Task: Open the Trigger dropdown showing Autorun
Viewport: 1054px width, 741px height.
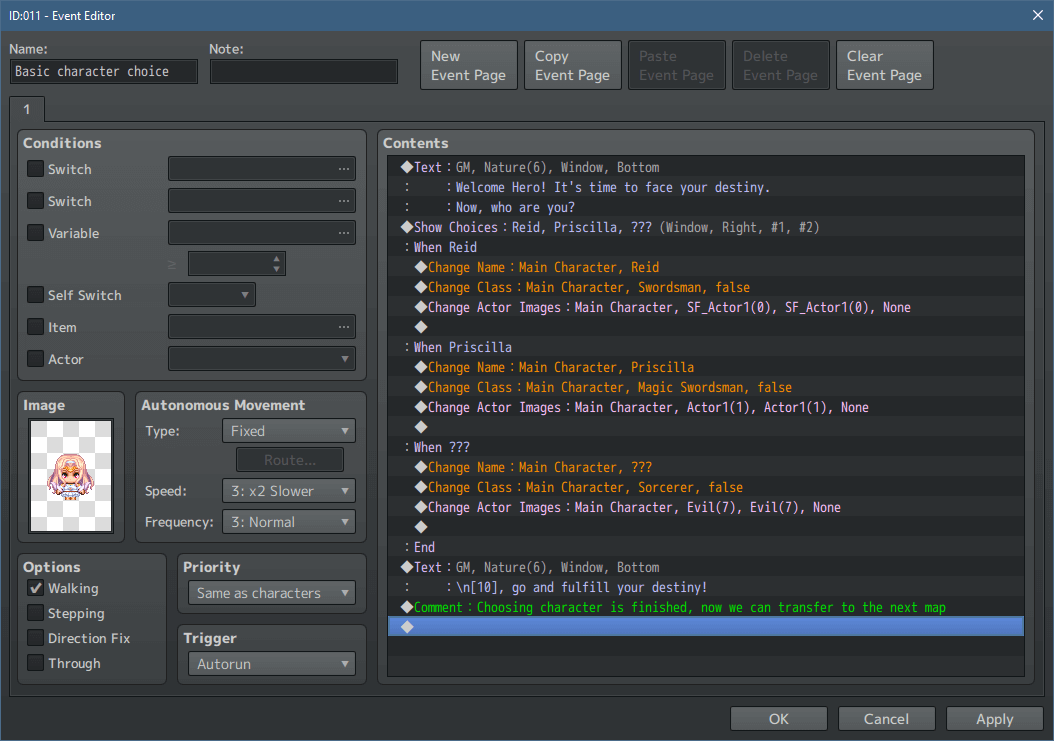Action: click(271, 663)
